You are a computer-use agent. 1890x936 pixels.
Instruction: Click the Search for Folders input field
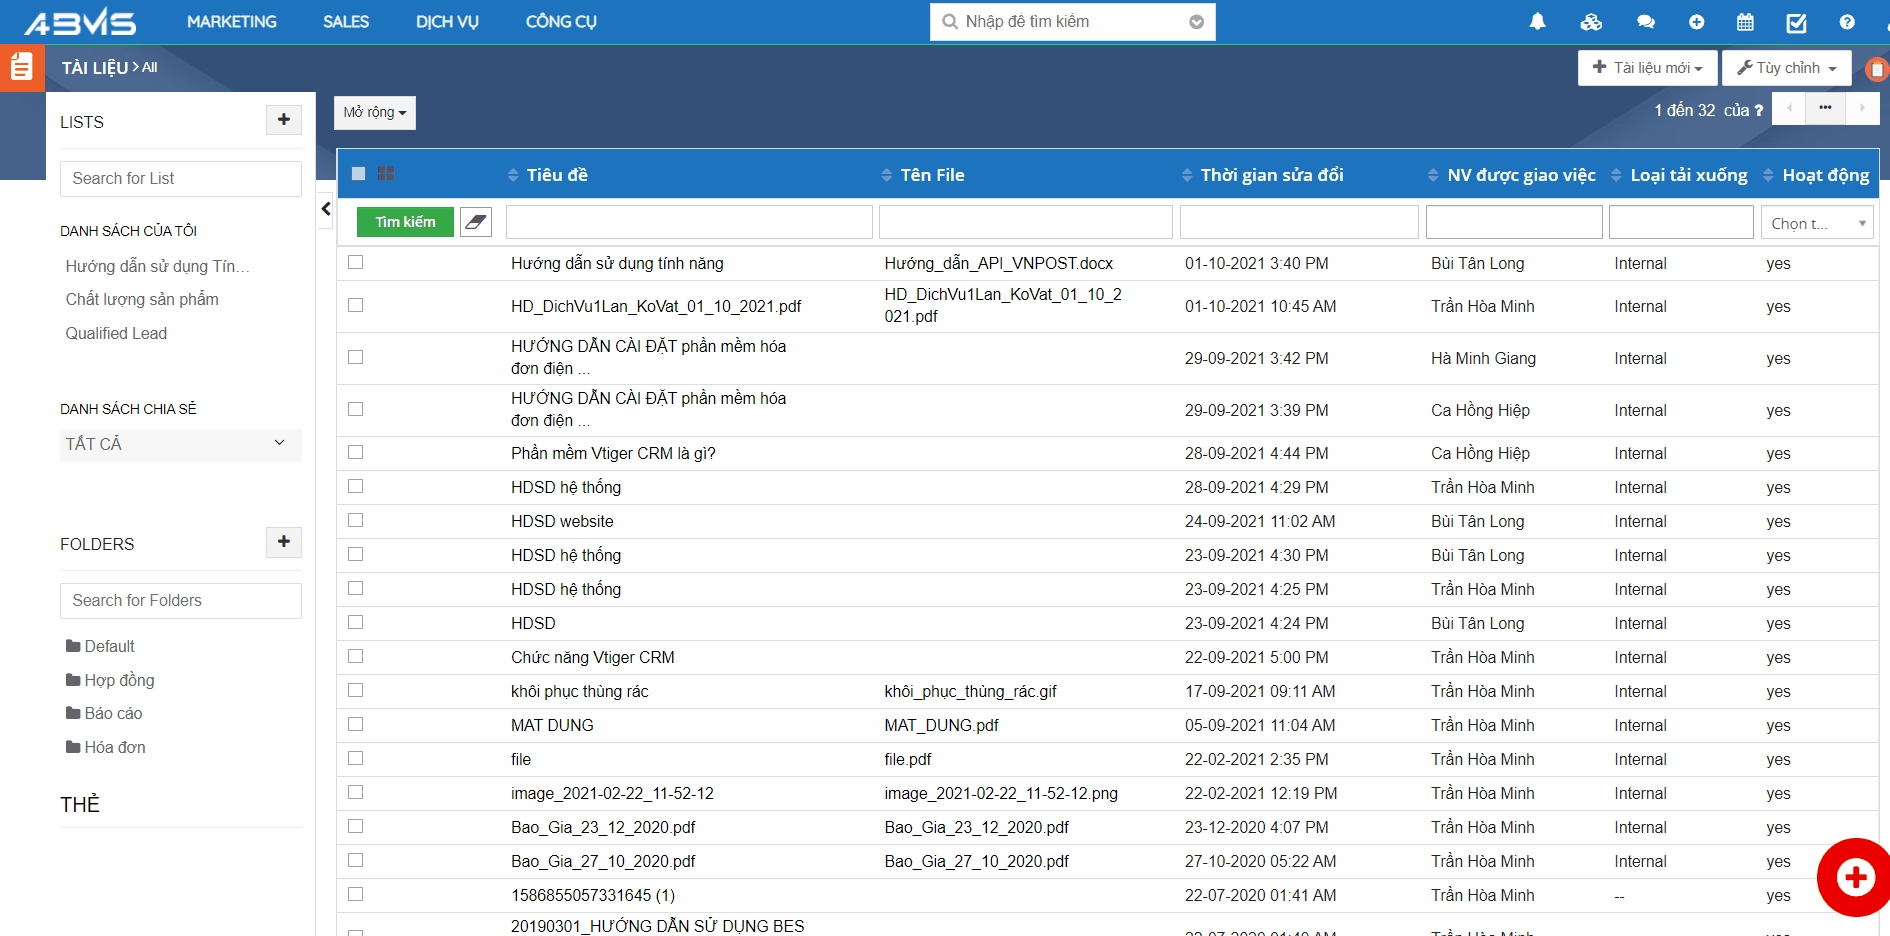[180, 600]
